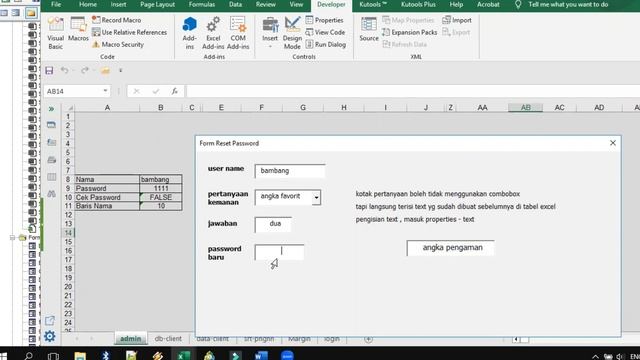The image size is (640, 360).
Task: Switch to the Data tab
Action: 235,4
